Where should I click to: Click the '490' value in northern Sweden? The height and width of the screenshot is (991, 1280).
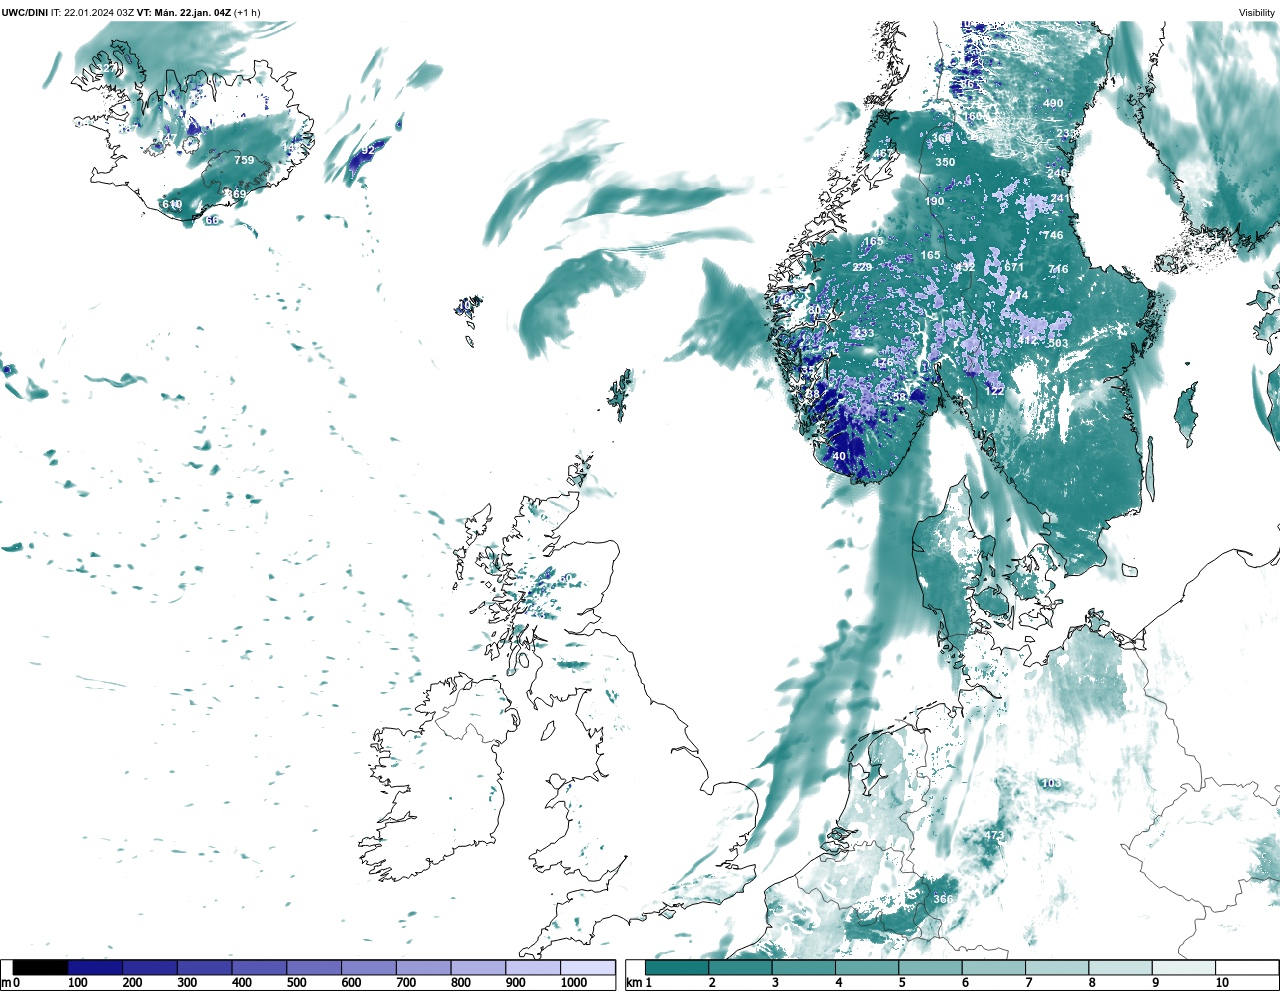click(1053, 103)
